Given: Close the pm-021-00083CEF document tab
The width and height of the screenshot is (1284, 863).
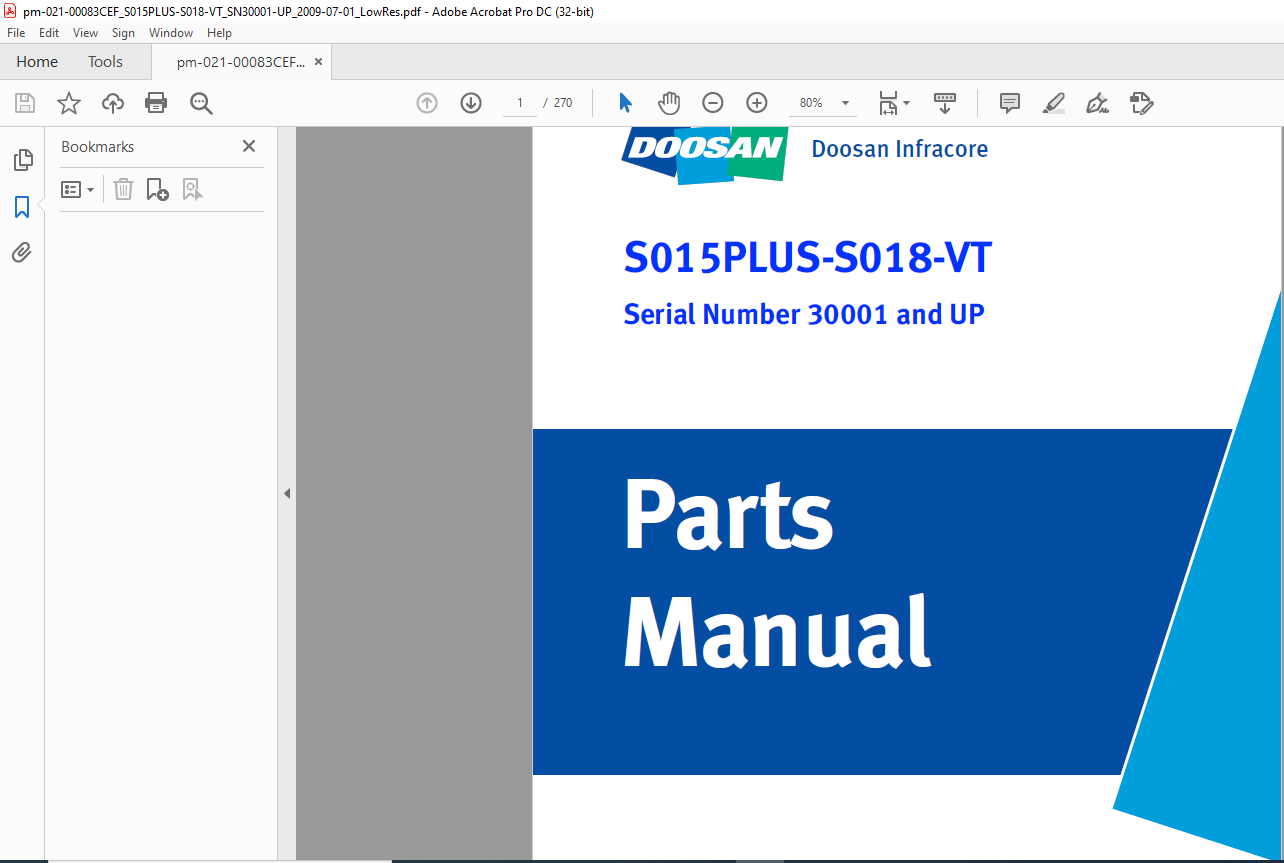Looking at the screenshot, I should (x=318, y=62).
